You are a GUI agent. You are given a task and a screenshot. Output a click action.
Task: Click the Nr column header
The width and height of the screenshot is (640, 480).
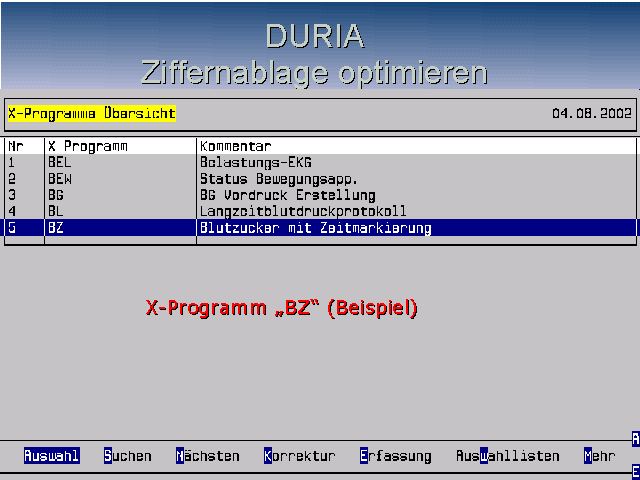tap(16, 146)
